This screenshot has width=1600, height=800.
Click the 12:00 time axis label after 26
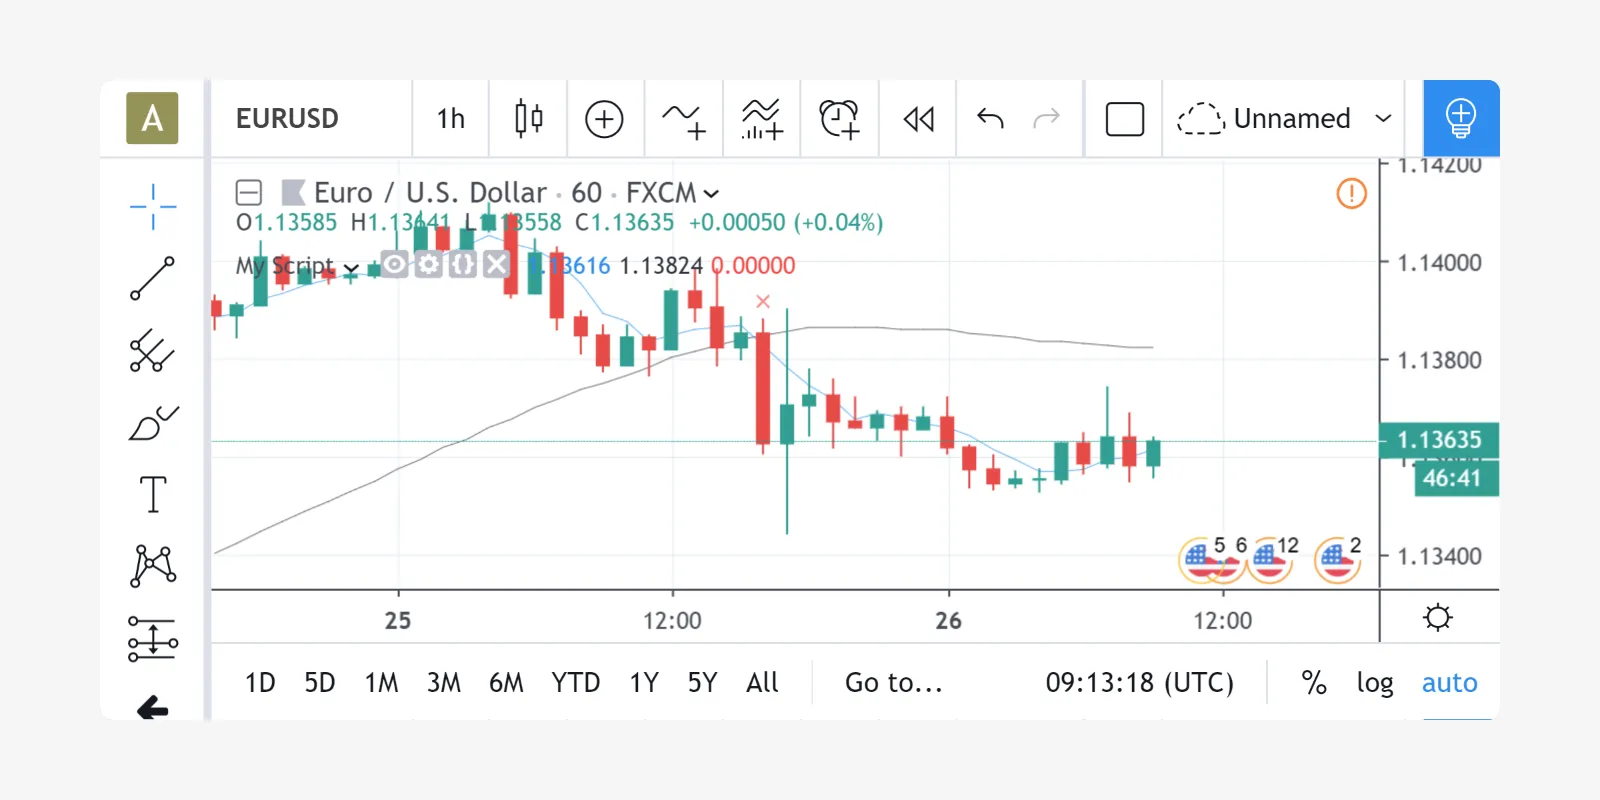1222,621
